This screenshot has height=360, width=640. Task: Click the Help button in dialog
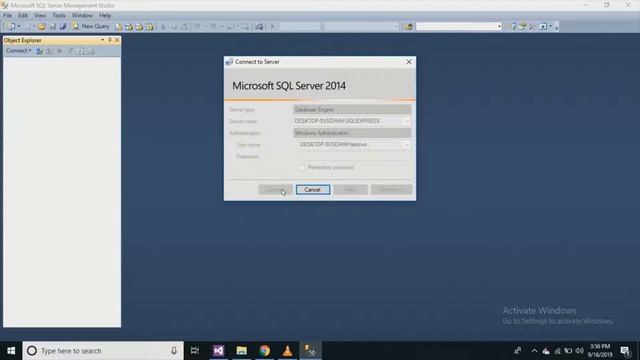(x=351, y=190)
